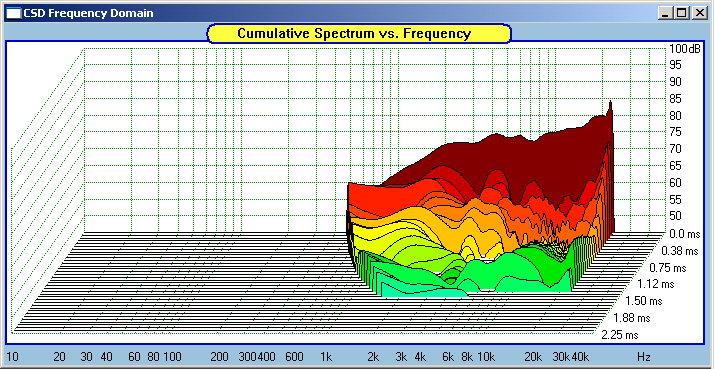Screen dimensions: 714x369
Task: Click the '20' frequency axis label
Action: coord(59,357)
